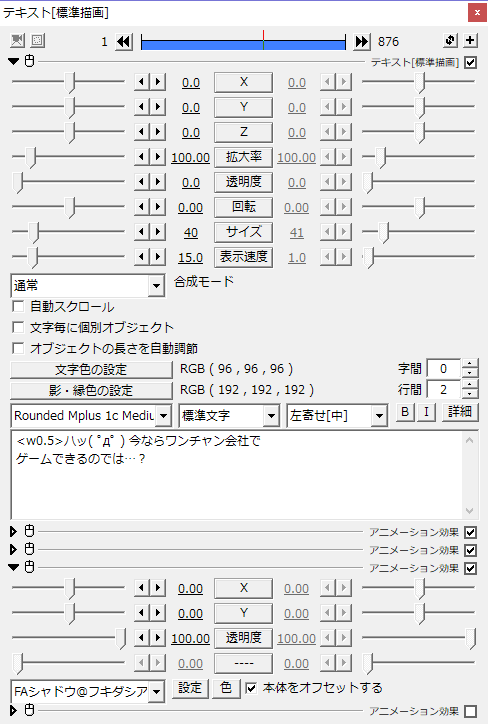The height and width of the screenshot is (724, 488).
Task: Click the swap/refresh icon beside the plus button
Action: [x=451, y=41]
